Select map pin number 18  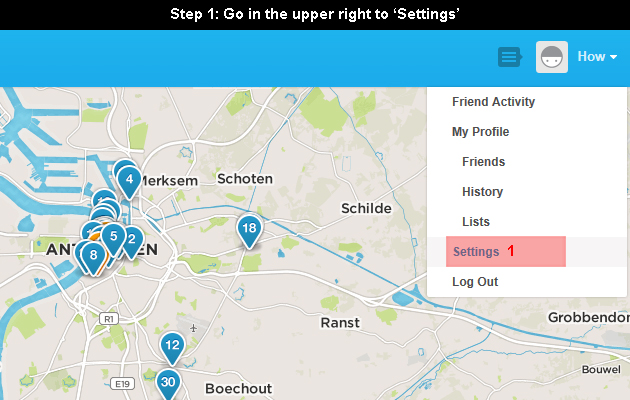(249, 231)
